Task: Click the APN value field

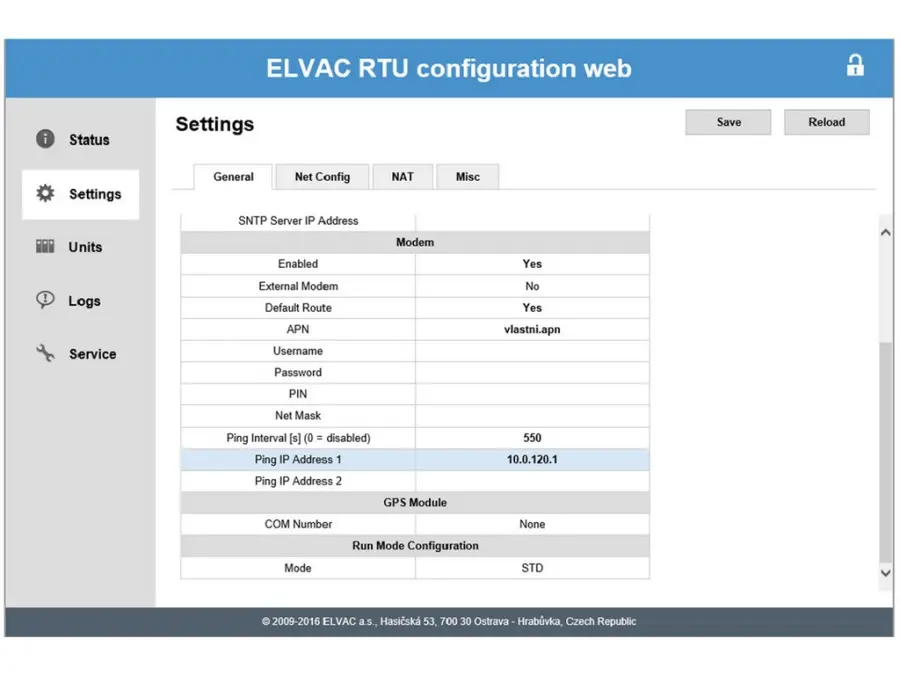Action: point(532,329)
